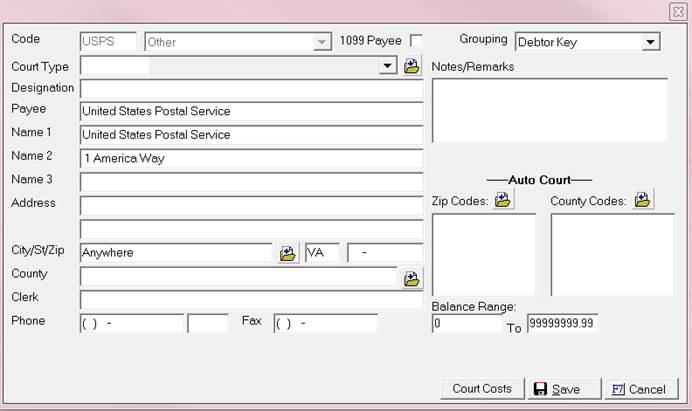The height and width of the screenshot is (411, 692).
Task: Click the City/St/Zip lookup folder icon
Action: [288, 253]
